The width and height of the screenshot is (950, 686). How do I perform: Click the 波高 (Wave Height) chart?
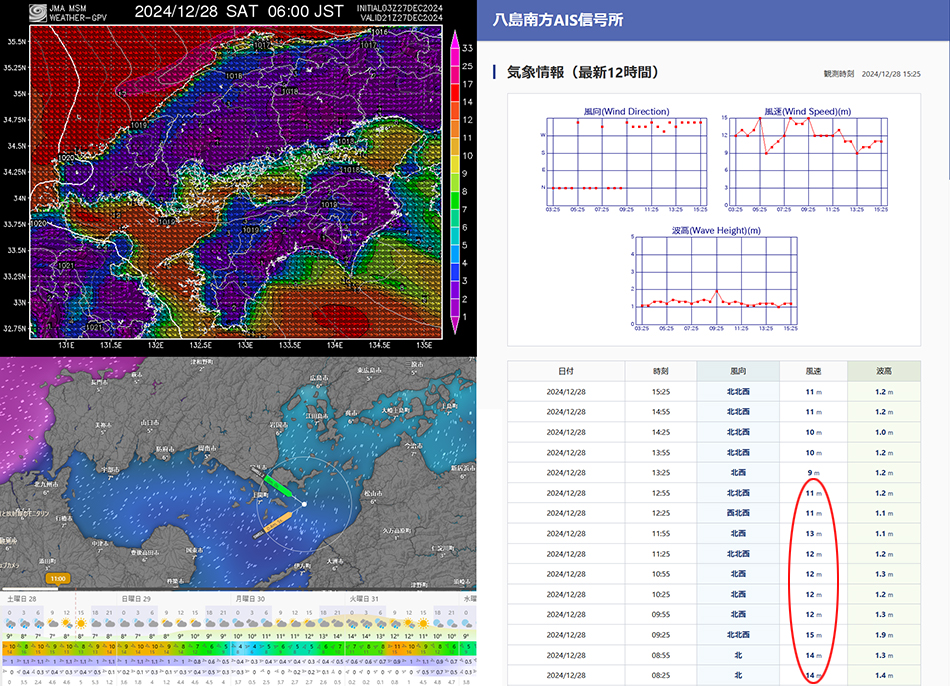coord(714,280)
